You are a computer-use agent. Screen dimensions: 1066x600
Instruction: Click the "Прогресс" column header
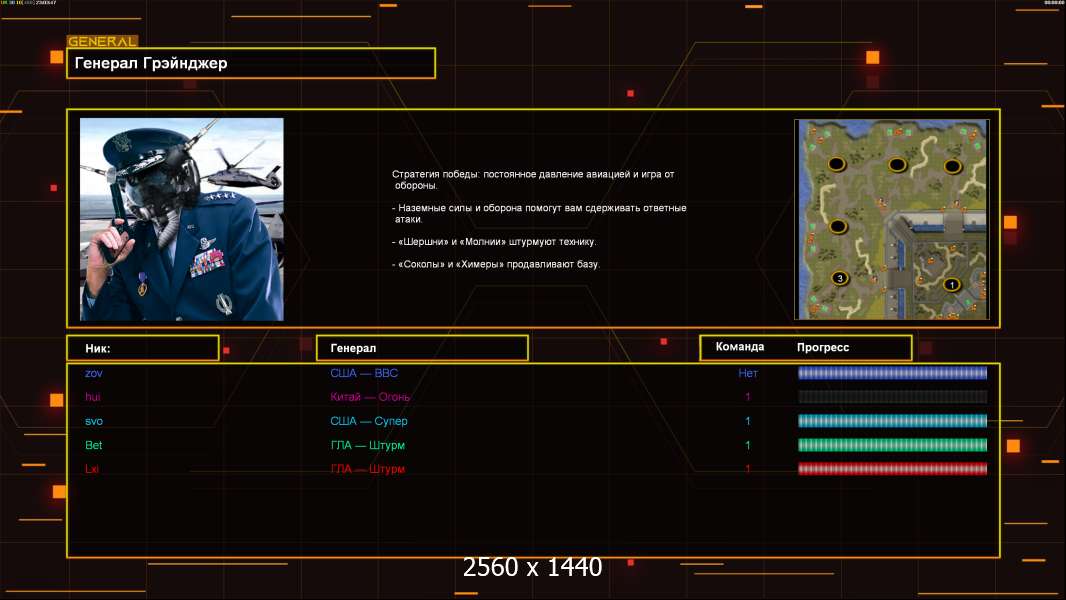(823, 348)
